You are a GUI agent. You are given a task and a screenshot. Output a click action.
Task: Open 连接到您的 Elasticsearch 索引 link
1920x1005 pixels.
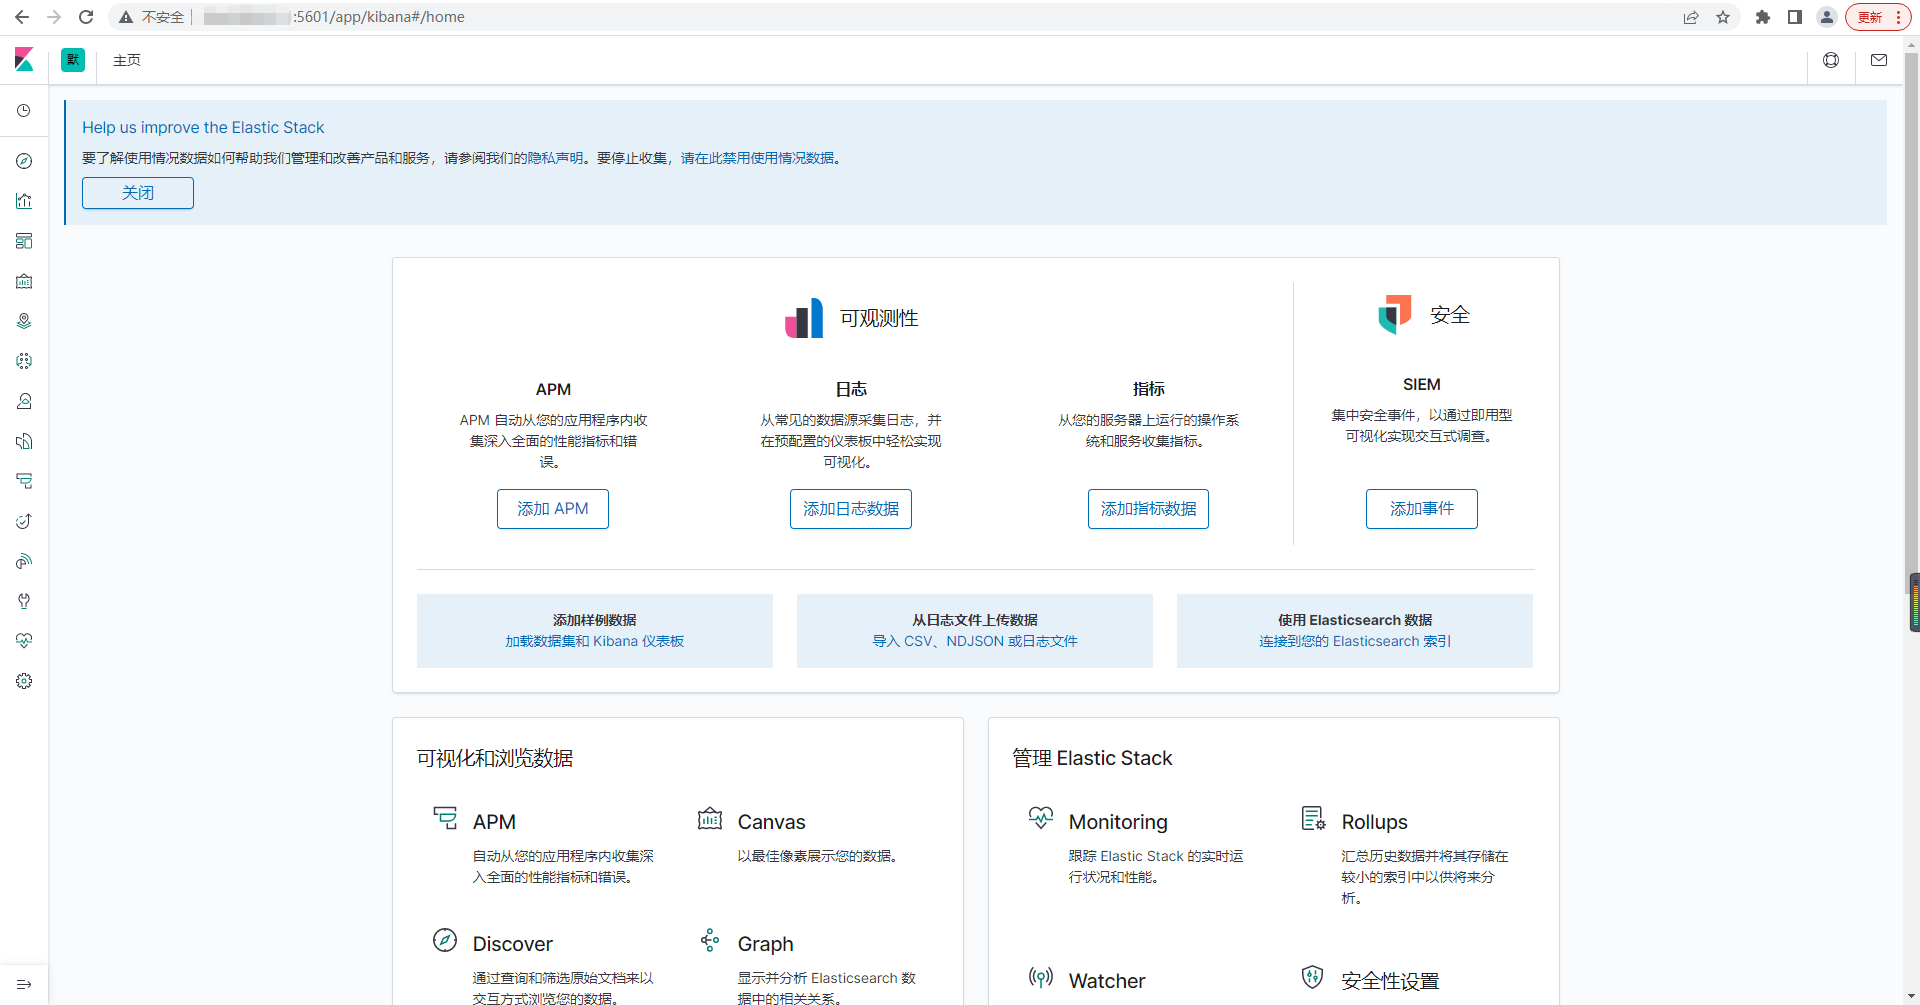[x=1355, y=641]
